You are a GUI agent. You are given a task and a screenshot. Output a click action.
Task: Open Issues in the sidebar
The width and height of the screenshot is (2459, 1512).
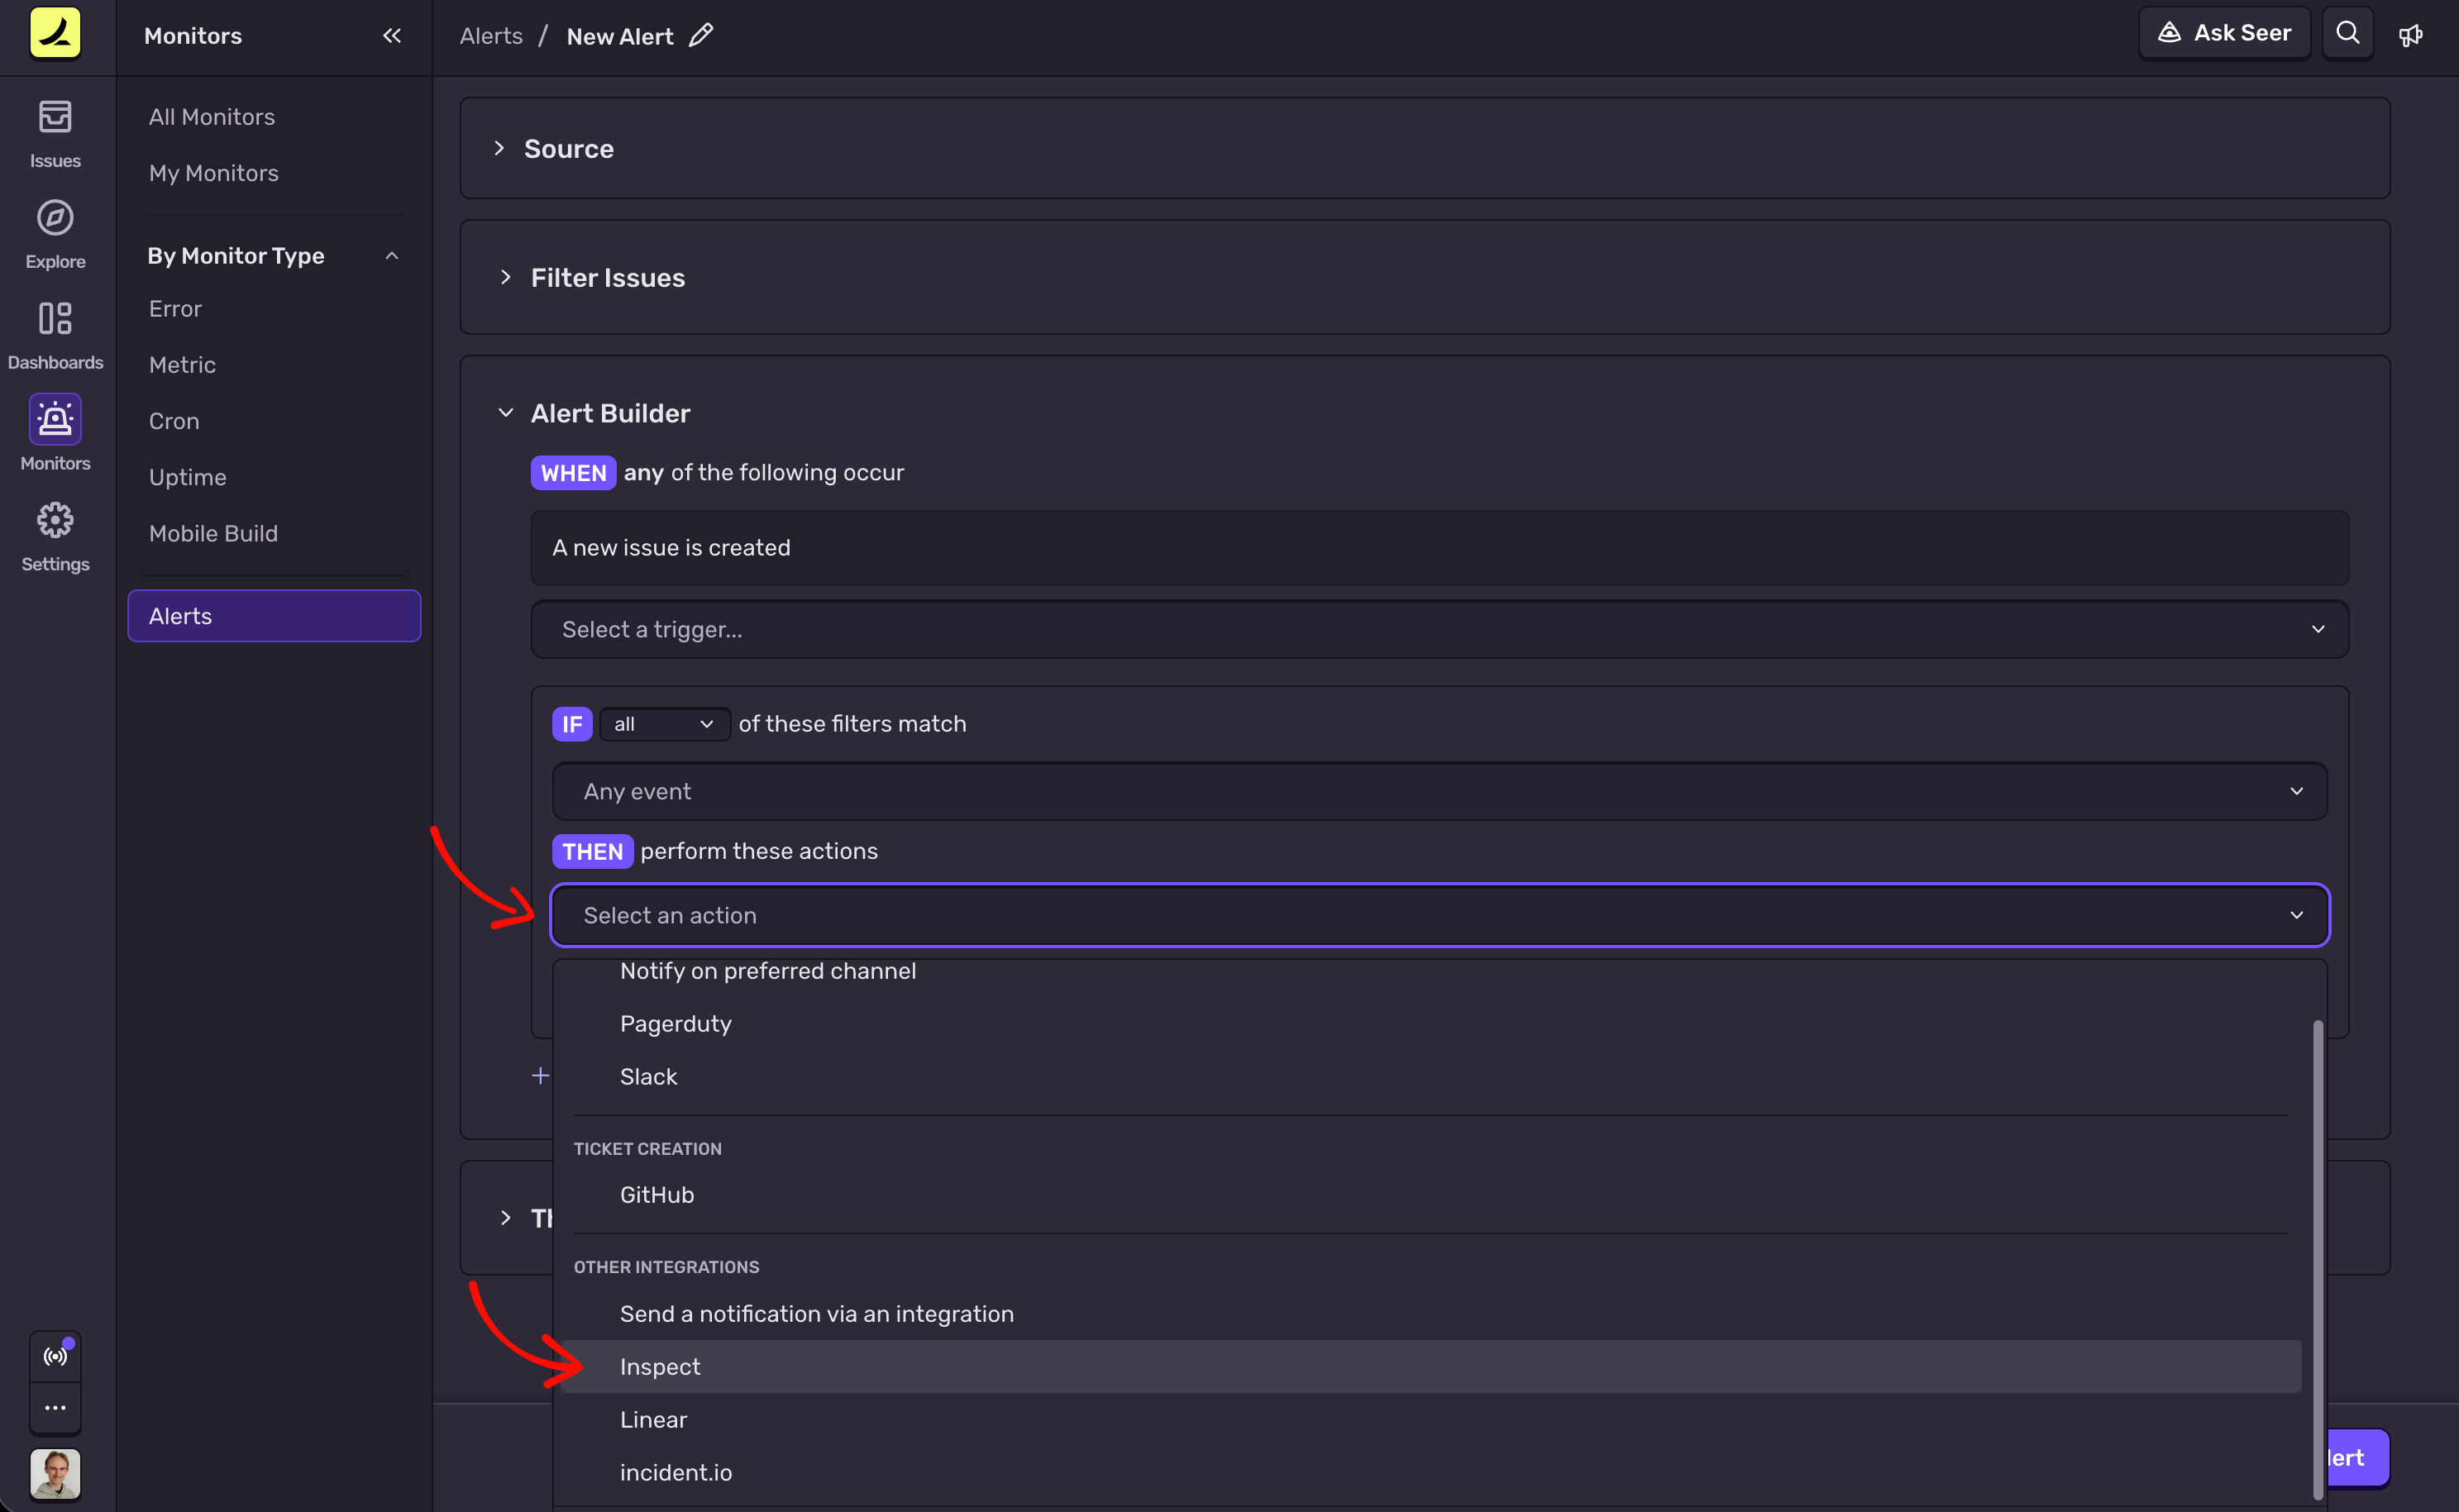pos(55,135)
